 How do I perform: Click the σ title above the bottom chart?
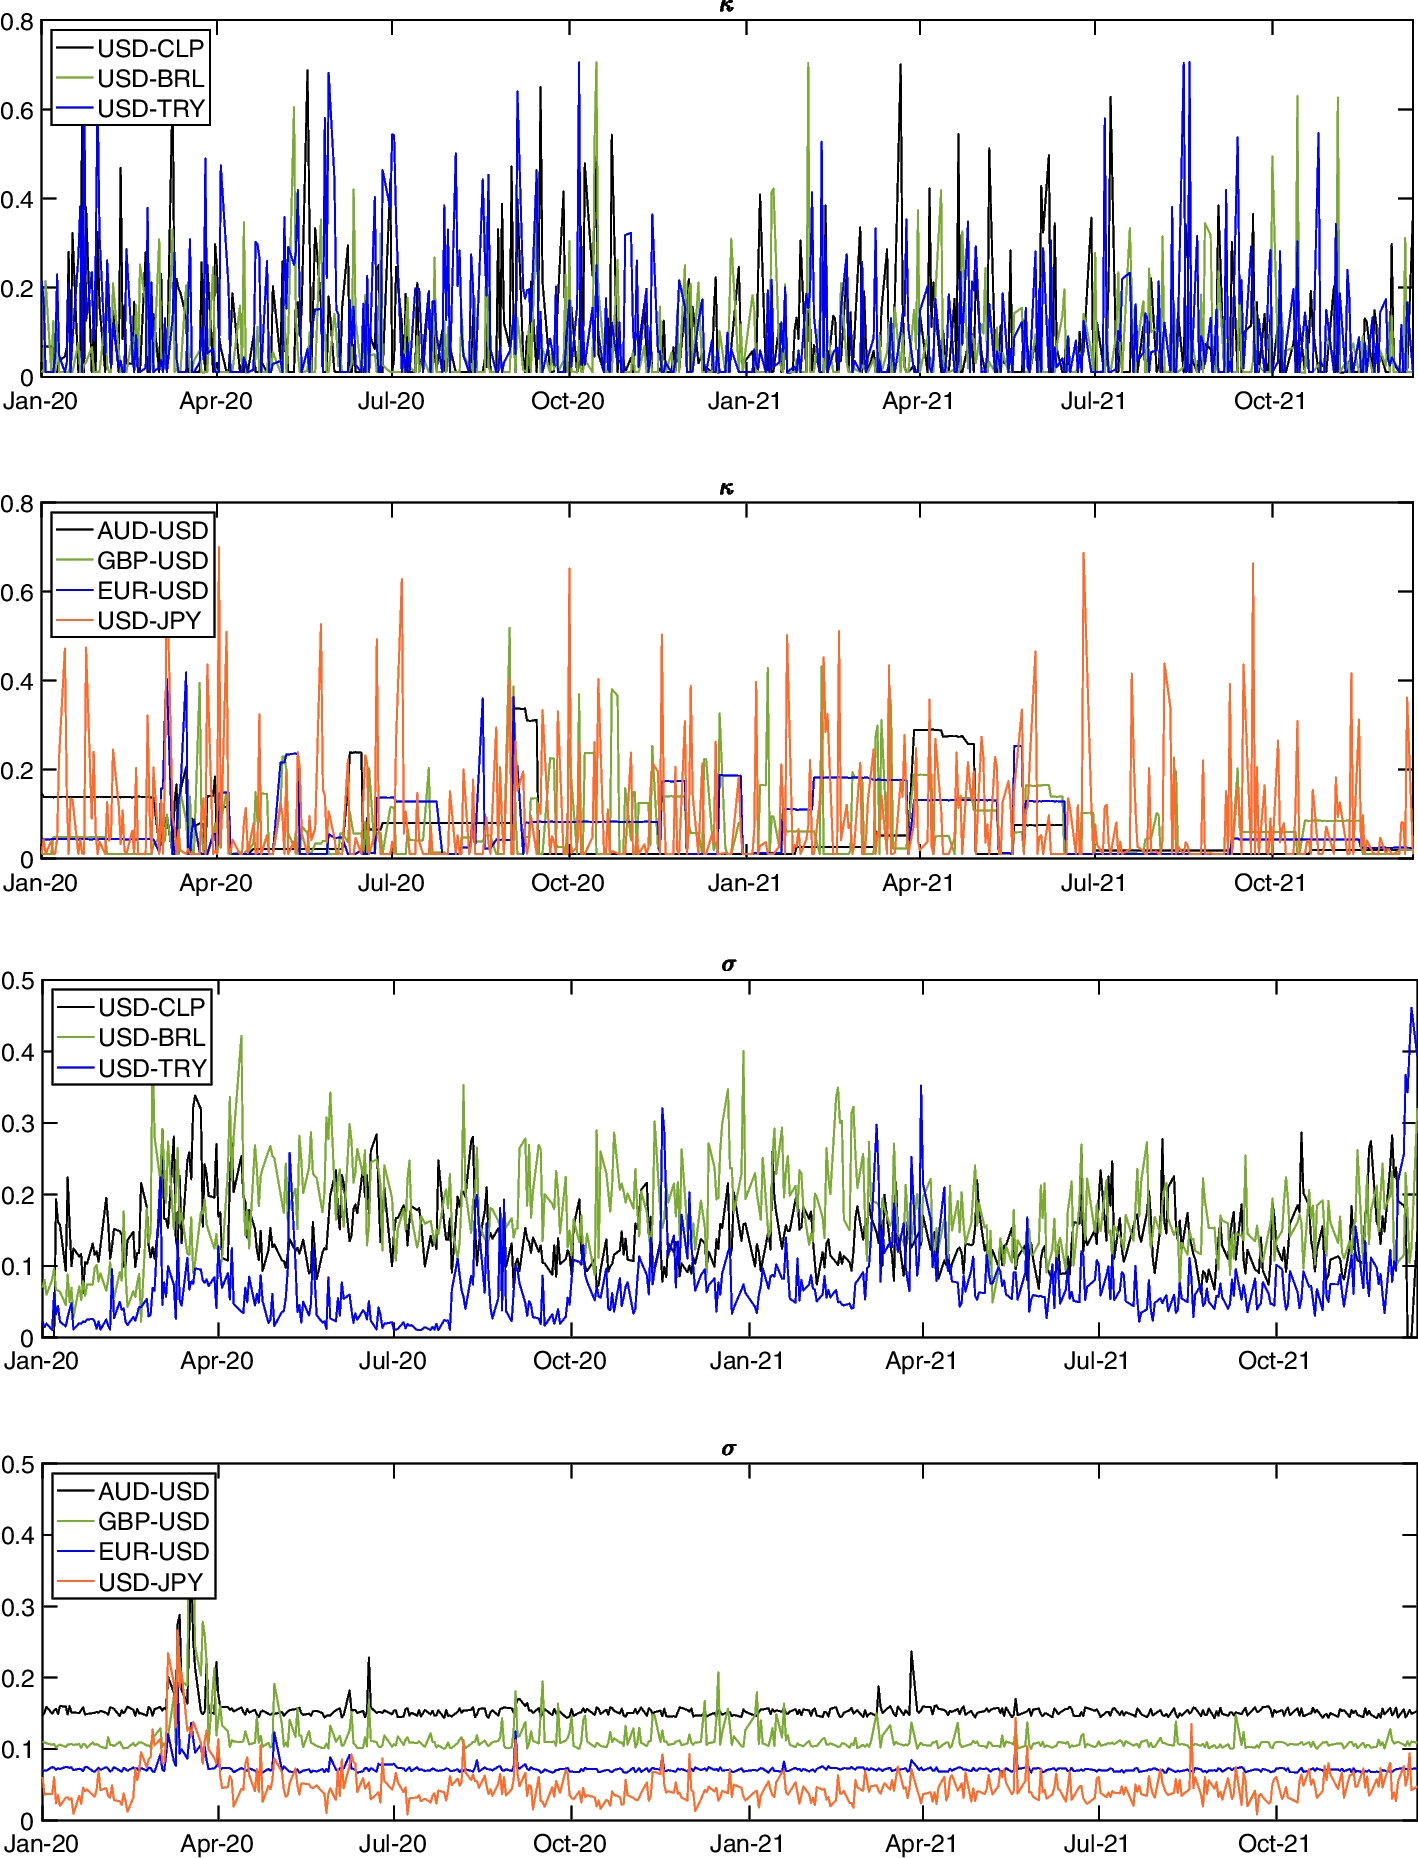click(x=728, y=1449)
